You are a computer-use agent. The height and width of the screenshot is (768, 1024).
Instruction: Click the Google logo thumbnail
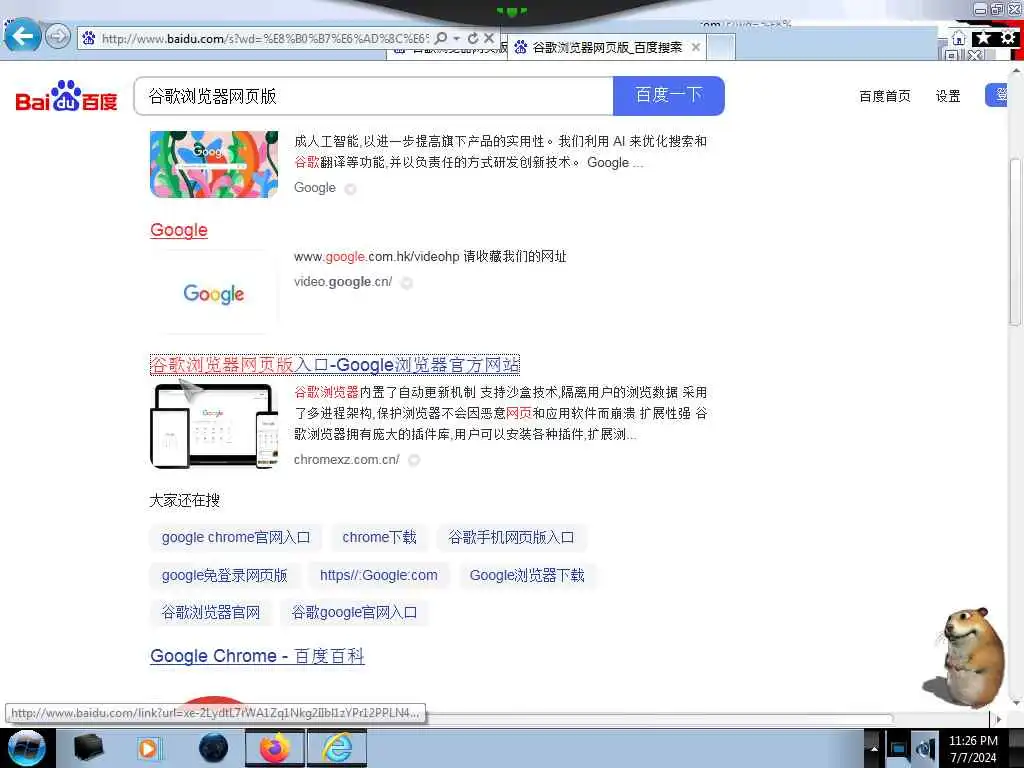tap(214, 293)
